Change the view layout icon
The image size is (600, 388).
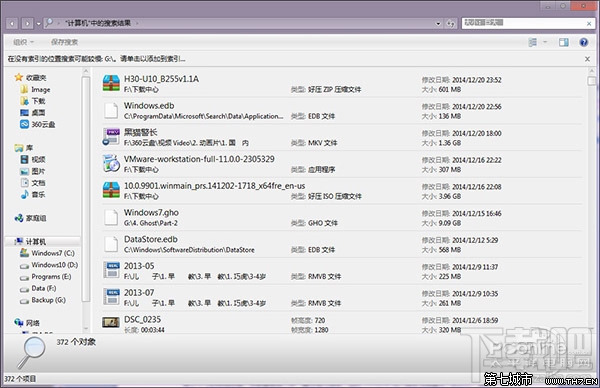[532, 42]
